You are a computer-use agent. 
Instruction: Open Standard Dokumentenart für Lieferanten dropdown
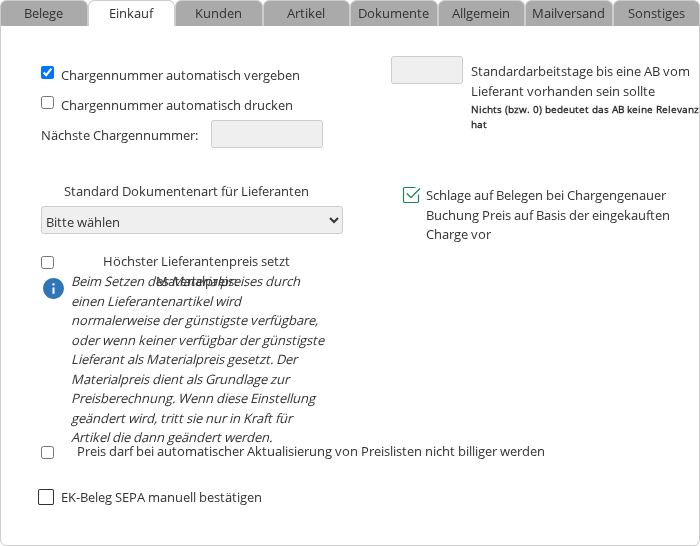(x=192, y=220)
